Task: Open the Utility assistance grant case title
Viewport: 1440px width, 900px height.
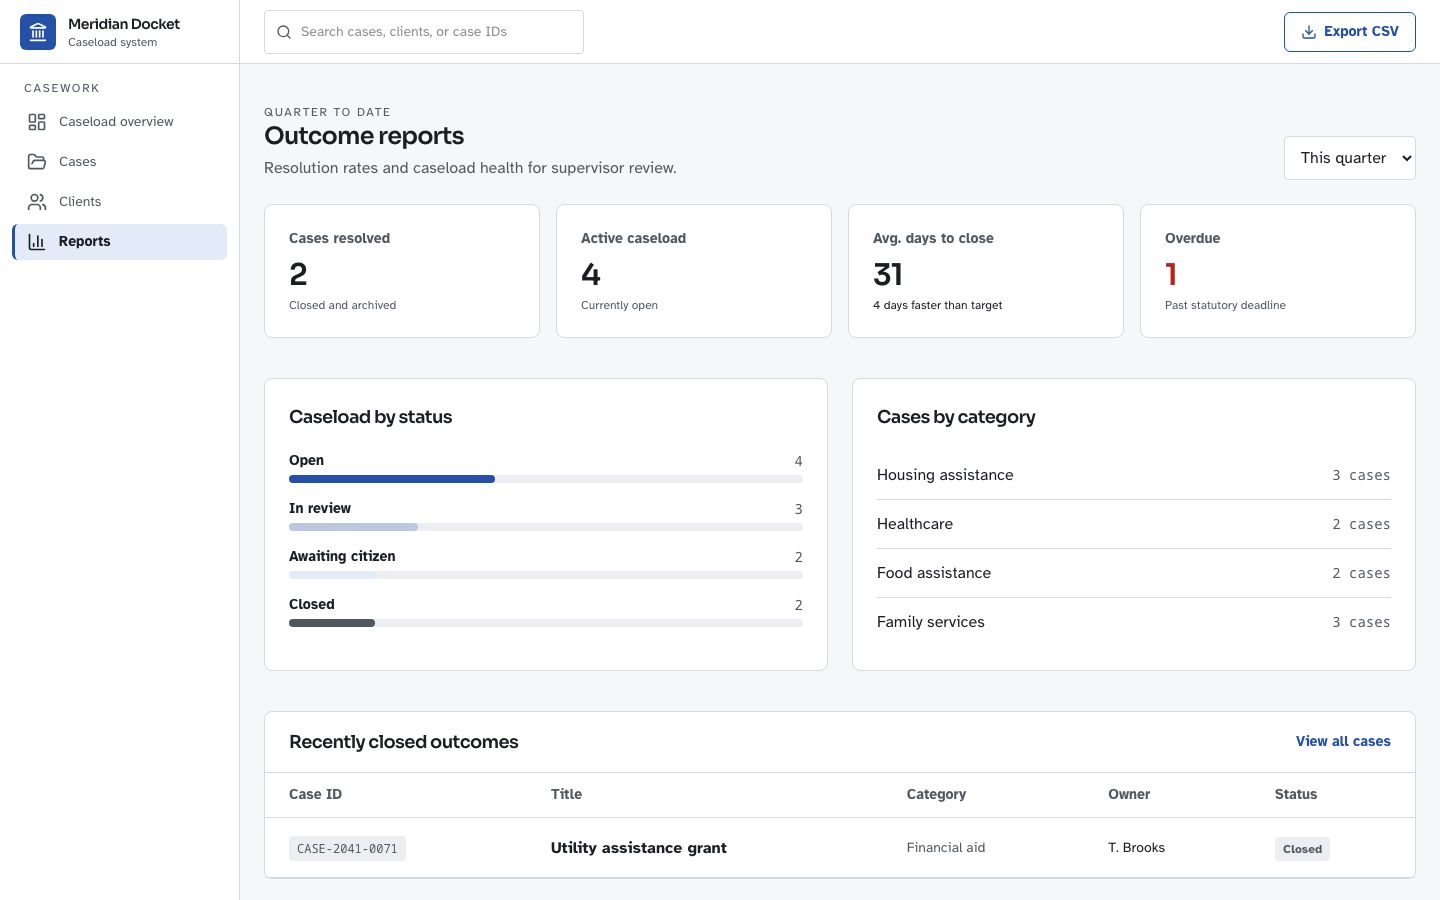Action: coord(638,848)
